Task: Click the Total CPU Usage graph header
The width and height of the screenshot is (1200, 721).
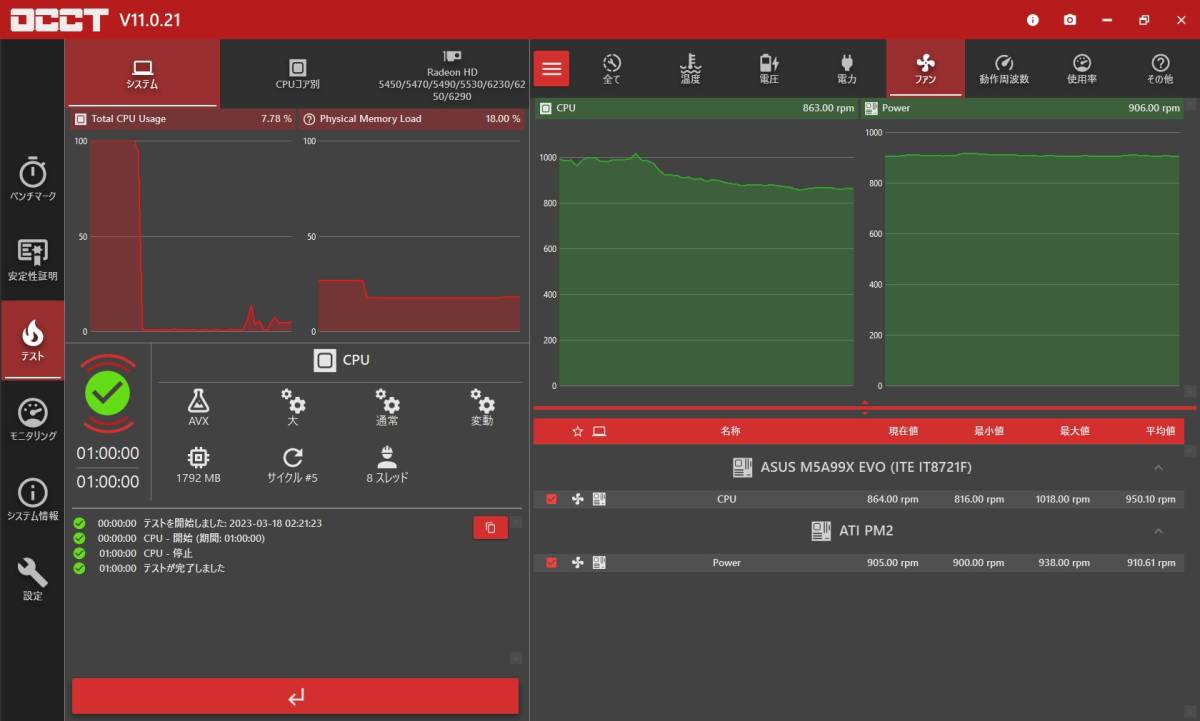Action: pyautogui.click(x=183, y=118)
